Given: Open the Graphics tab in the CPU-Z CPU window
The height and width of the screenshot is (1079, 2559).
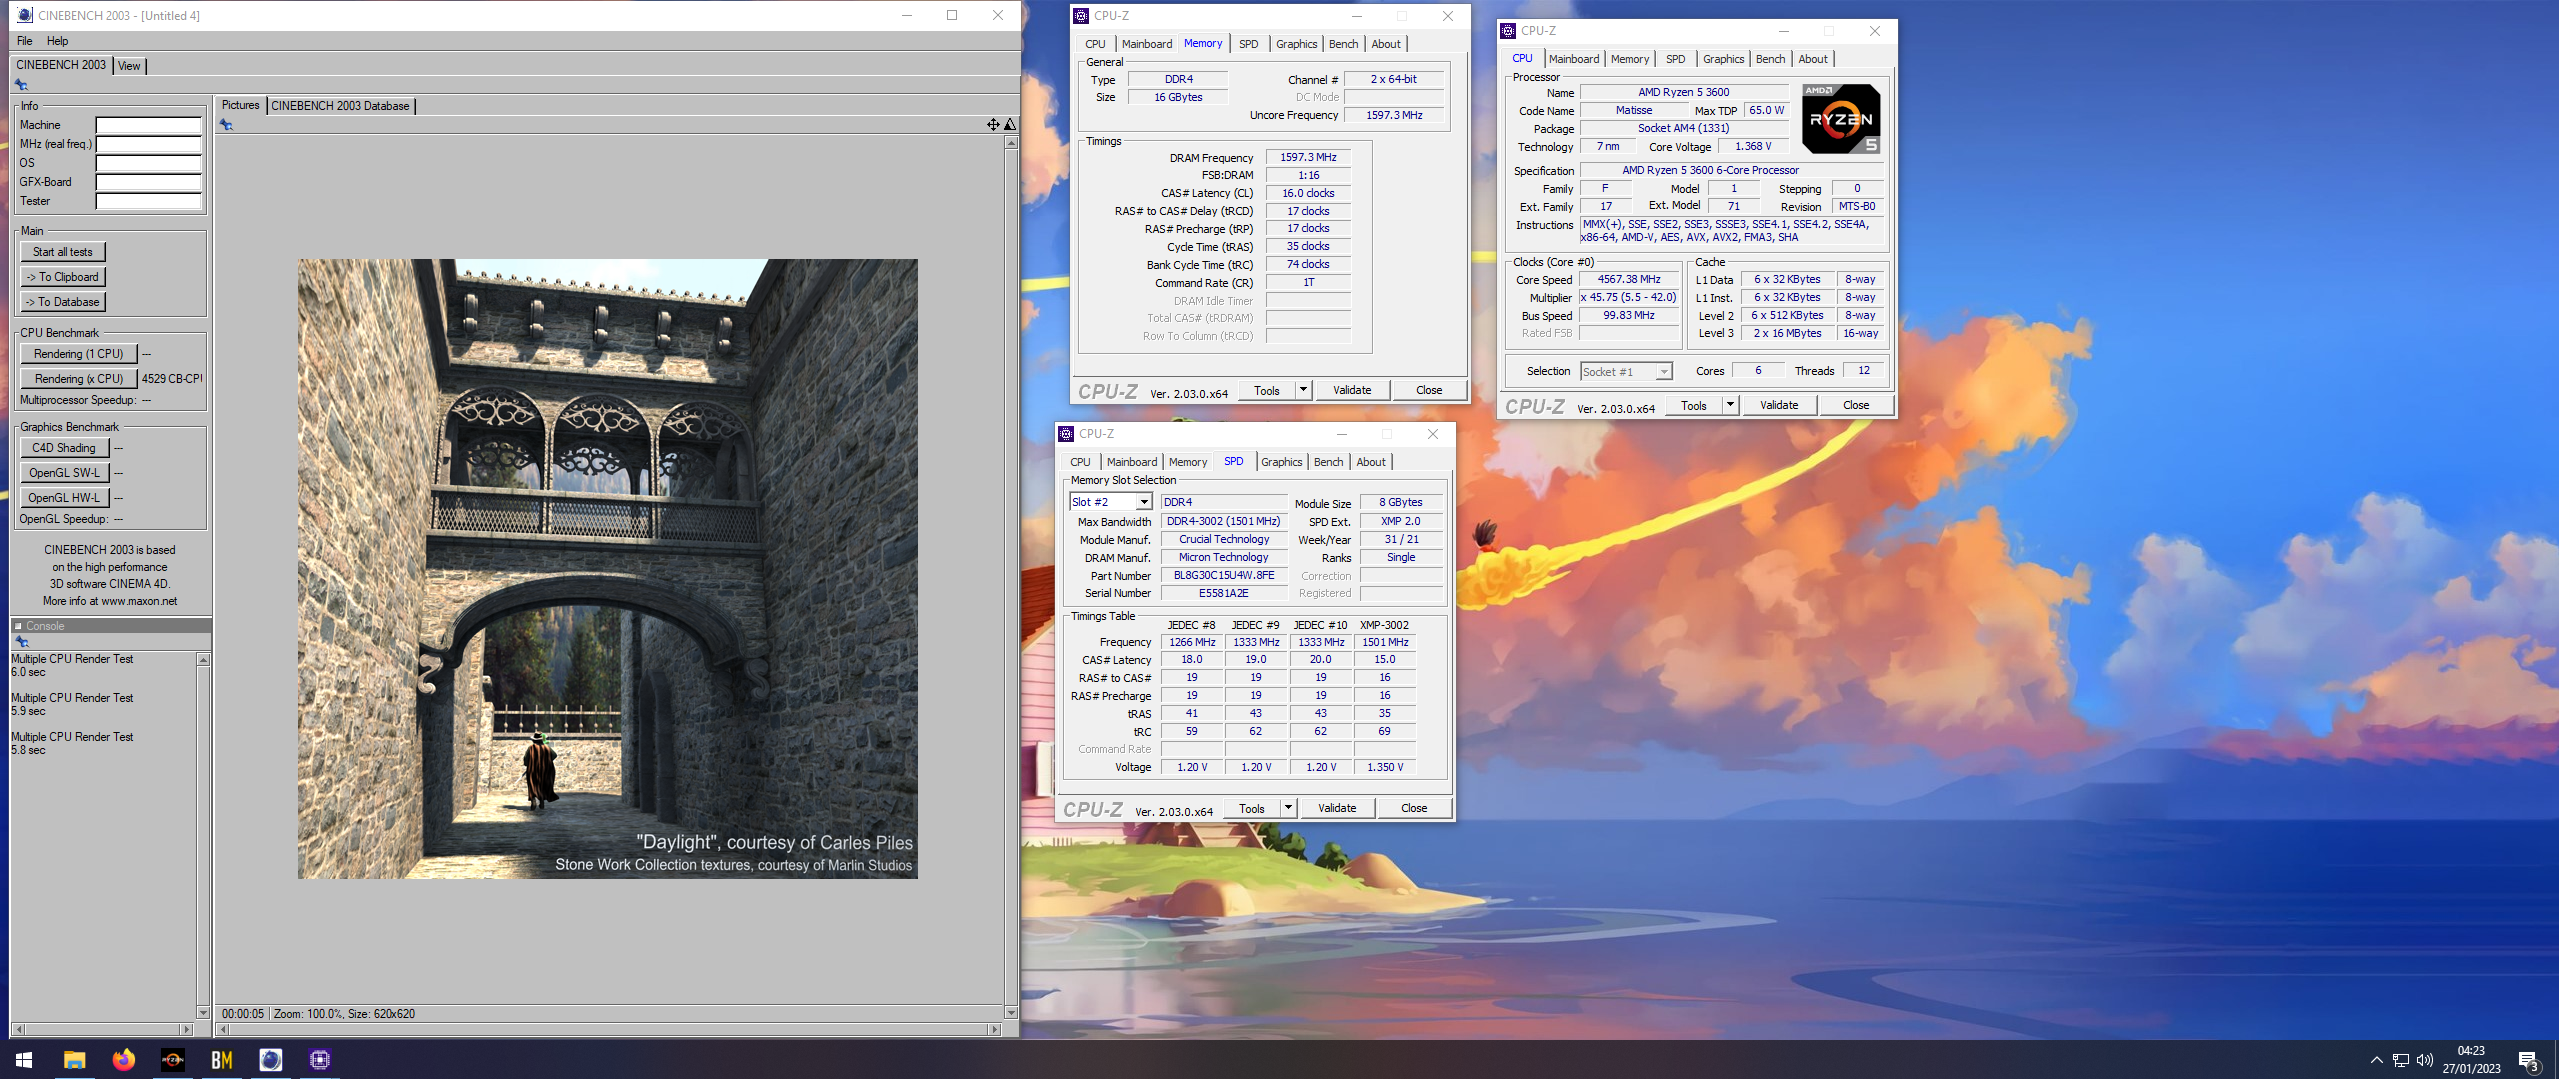Looking at the screenshot, I should (x=1723, y=59).
